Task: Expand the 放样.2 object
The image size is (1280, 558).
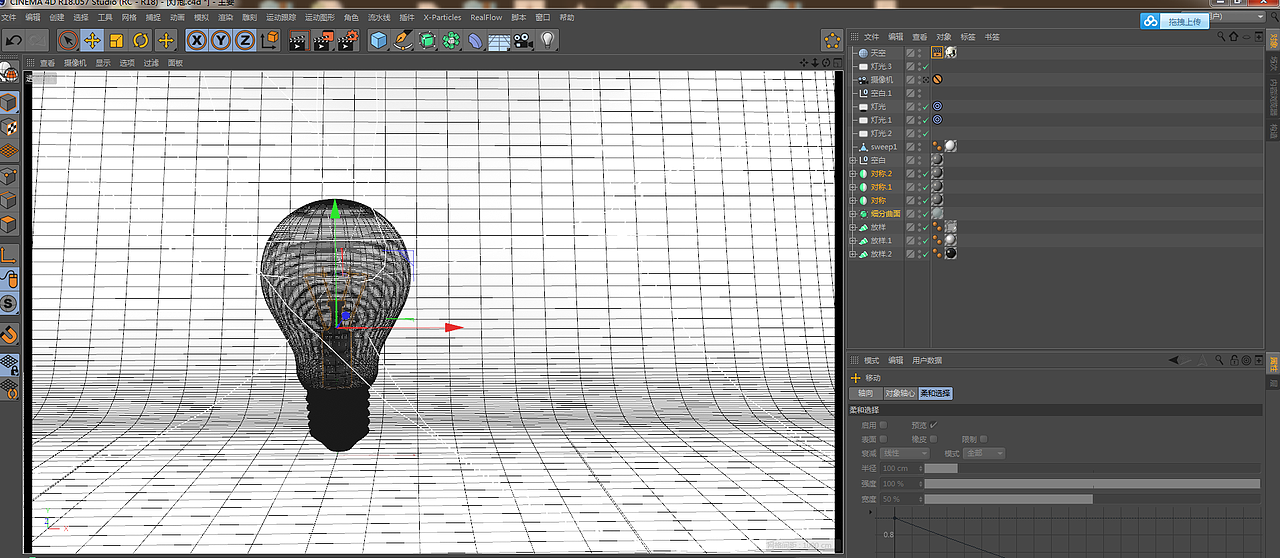Action: pyautogui.click(x=853, y=254)
